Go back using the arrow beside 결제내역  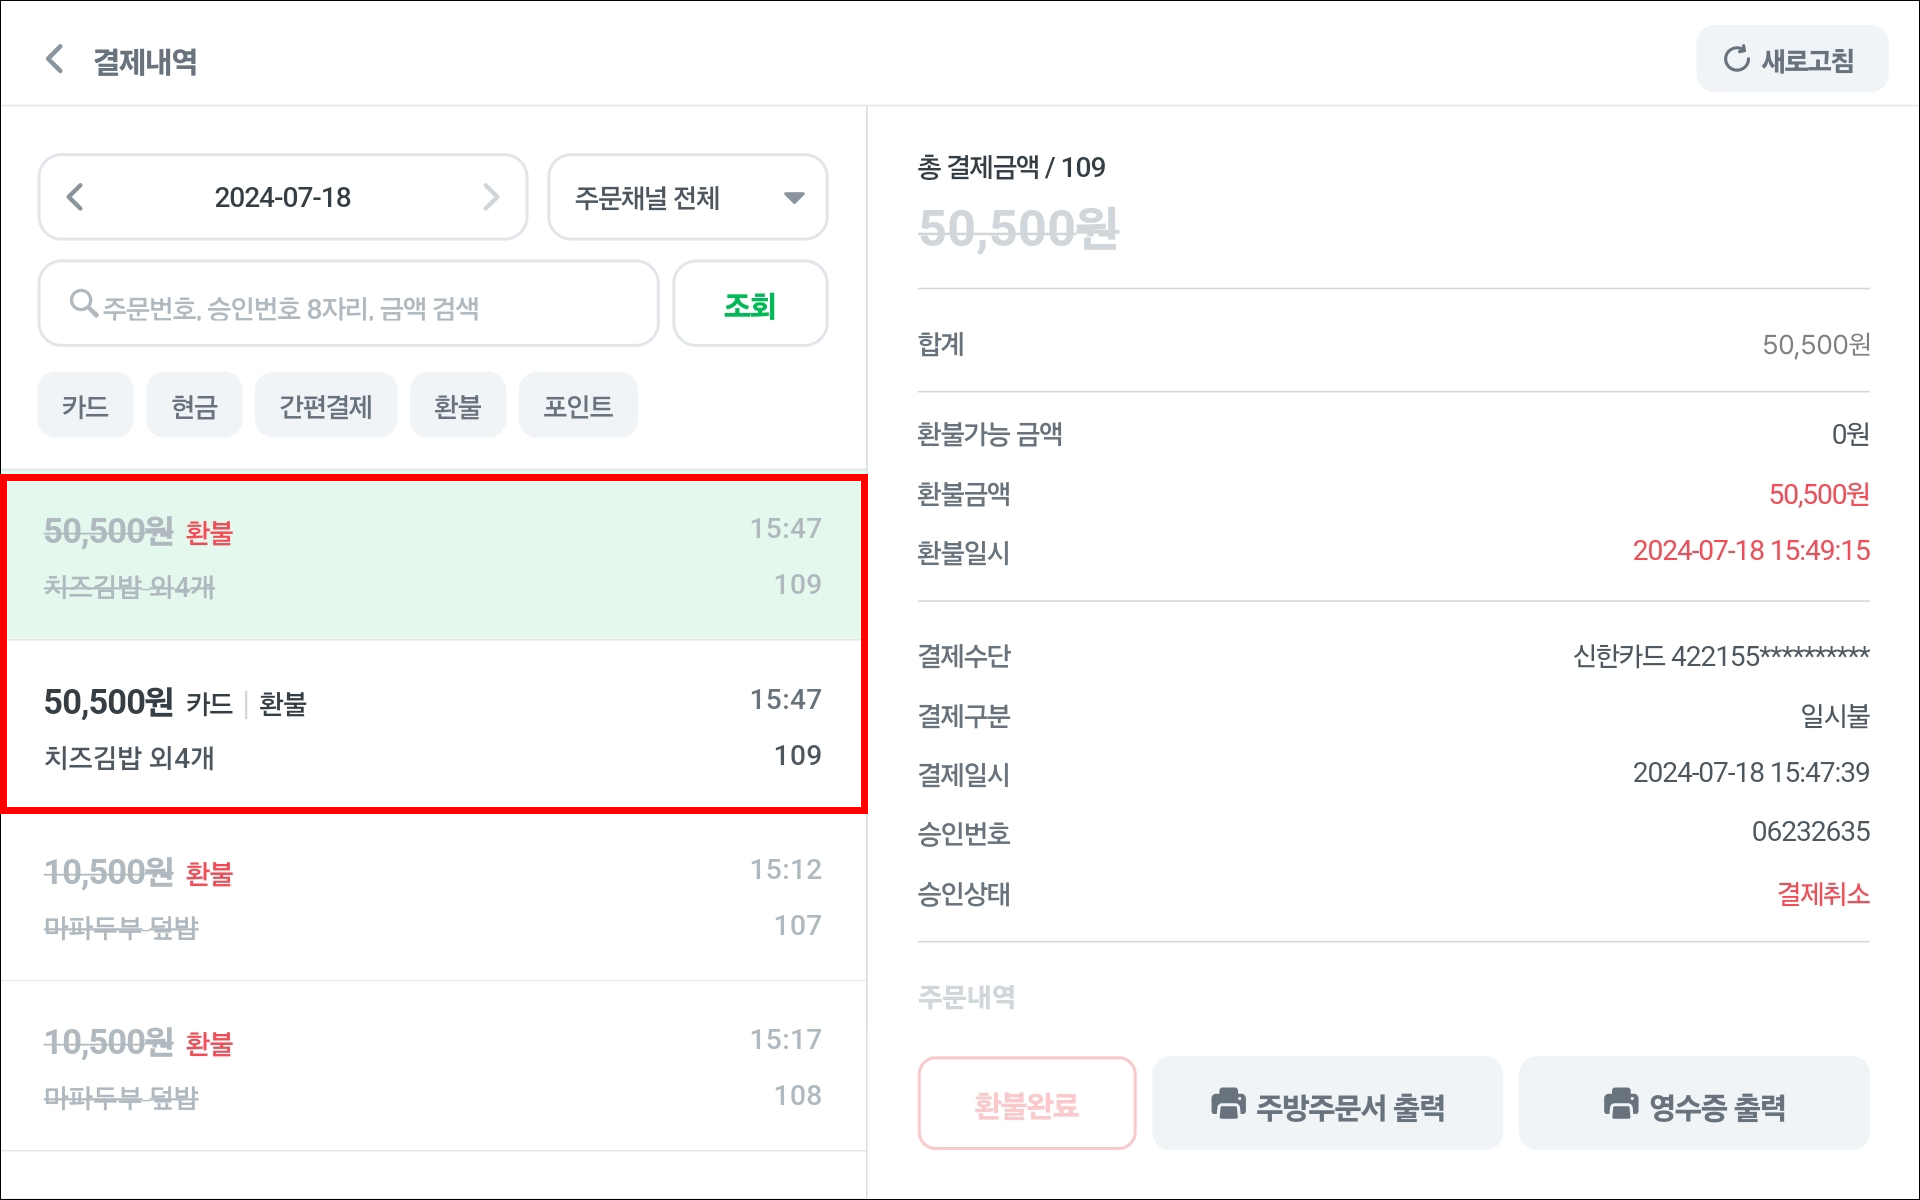(55, 59)
